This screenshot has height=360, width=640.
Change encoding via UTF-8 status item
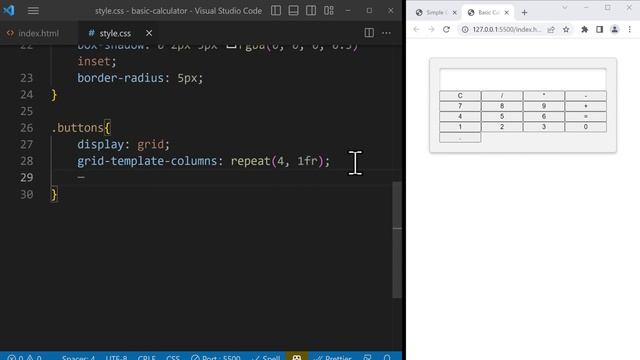point(116,358)
